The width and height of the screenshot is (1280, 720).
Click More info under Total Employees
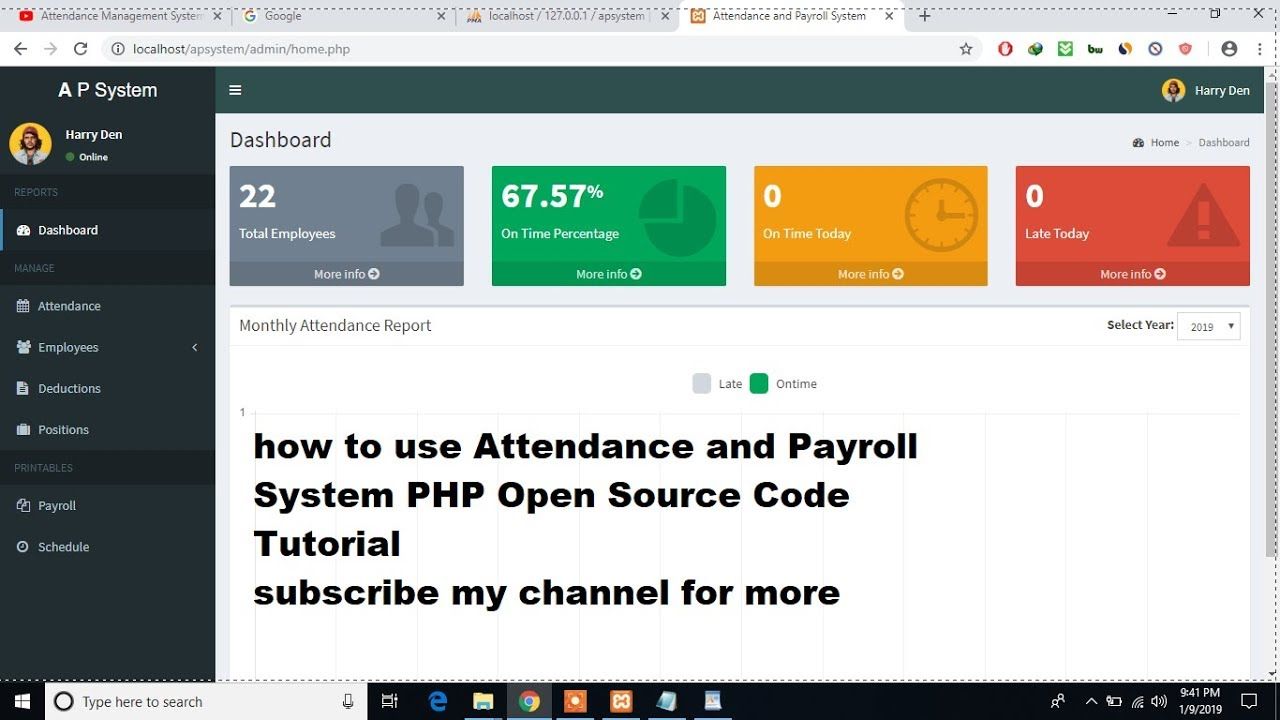[347, 274]
